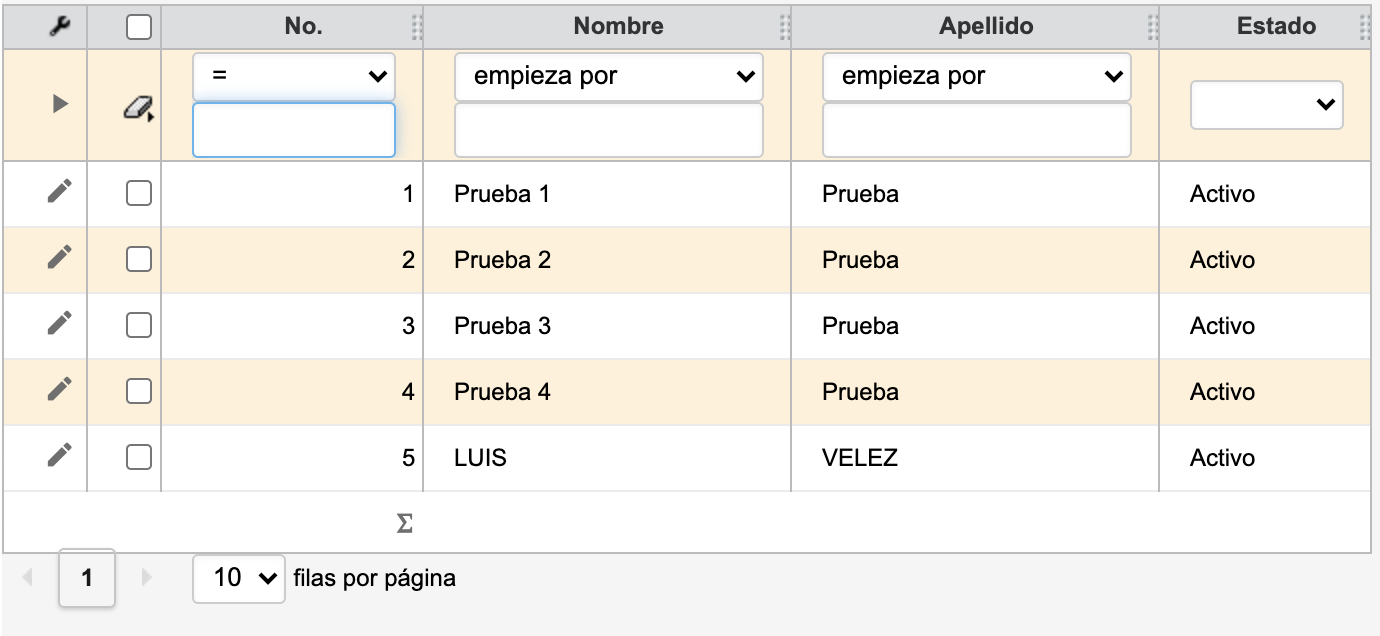Toggle the select-all checkbox in header
The height and width of the screenshot is (636, 1380).
(139, 28)
